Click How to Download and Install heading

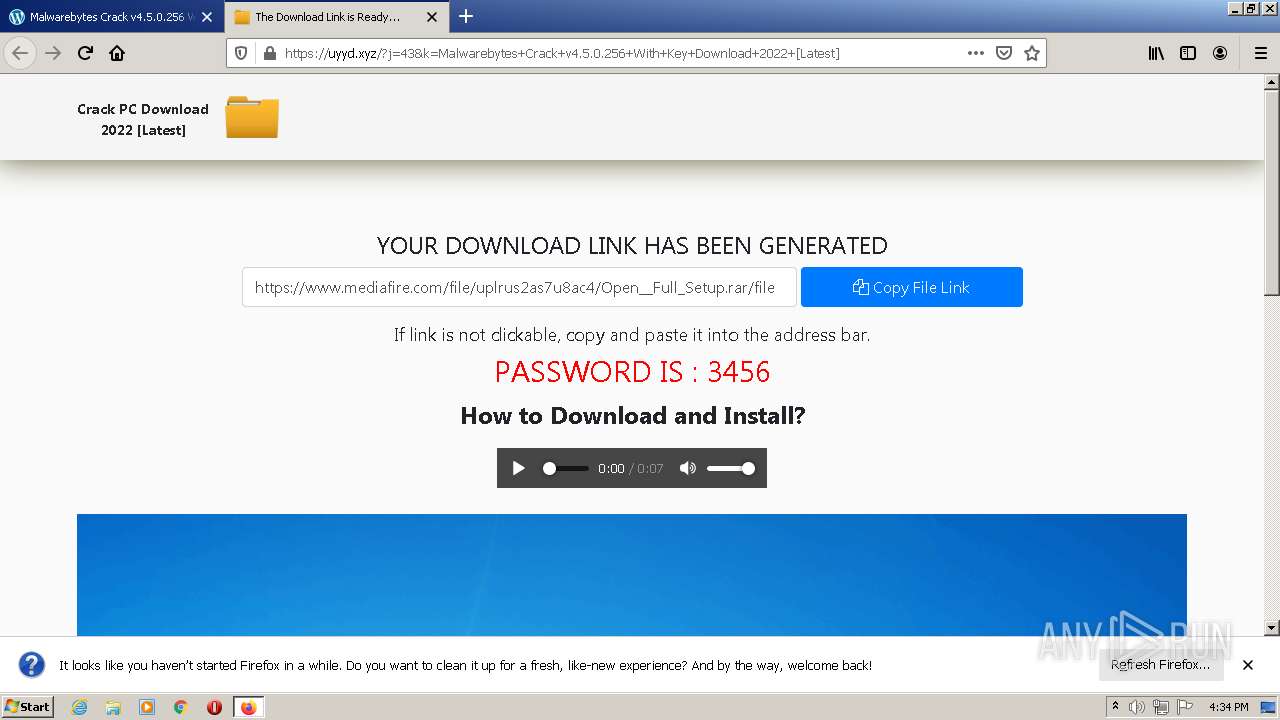pyautogui.click(x=632, y=416)
